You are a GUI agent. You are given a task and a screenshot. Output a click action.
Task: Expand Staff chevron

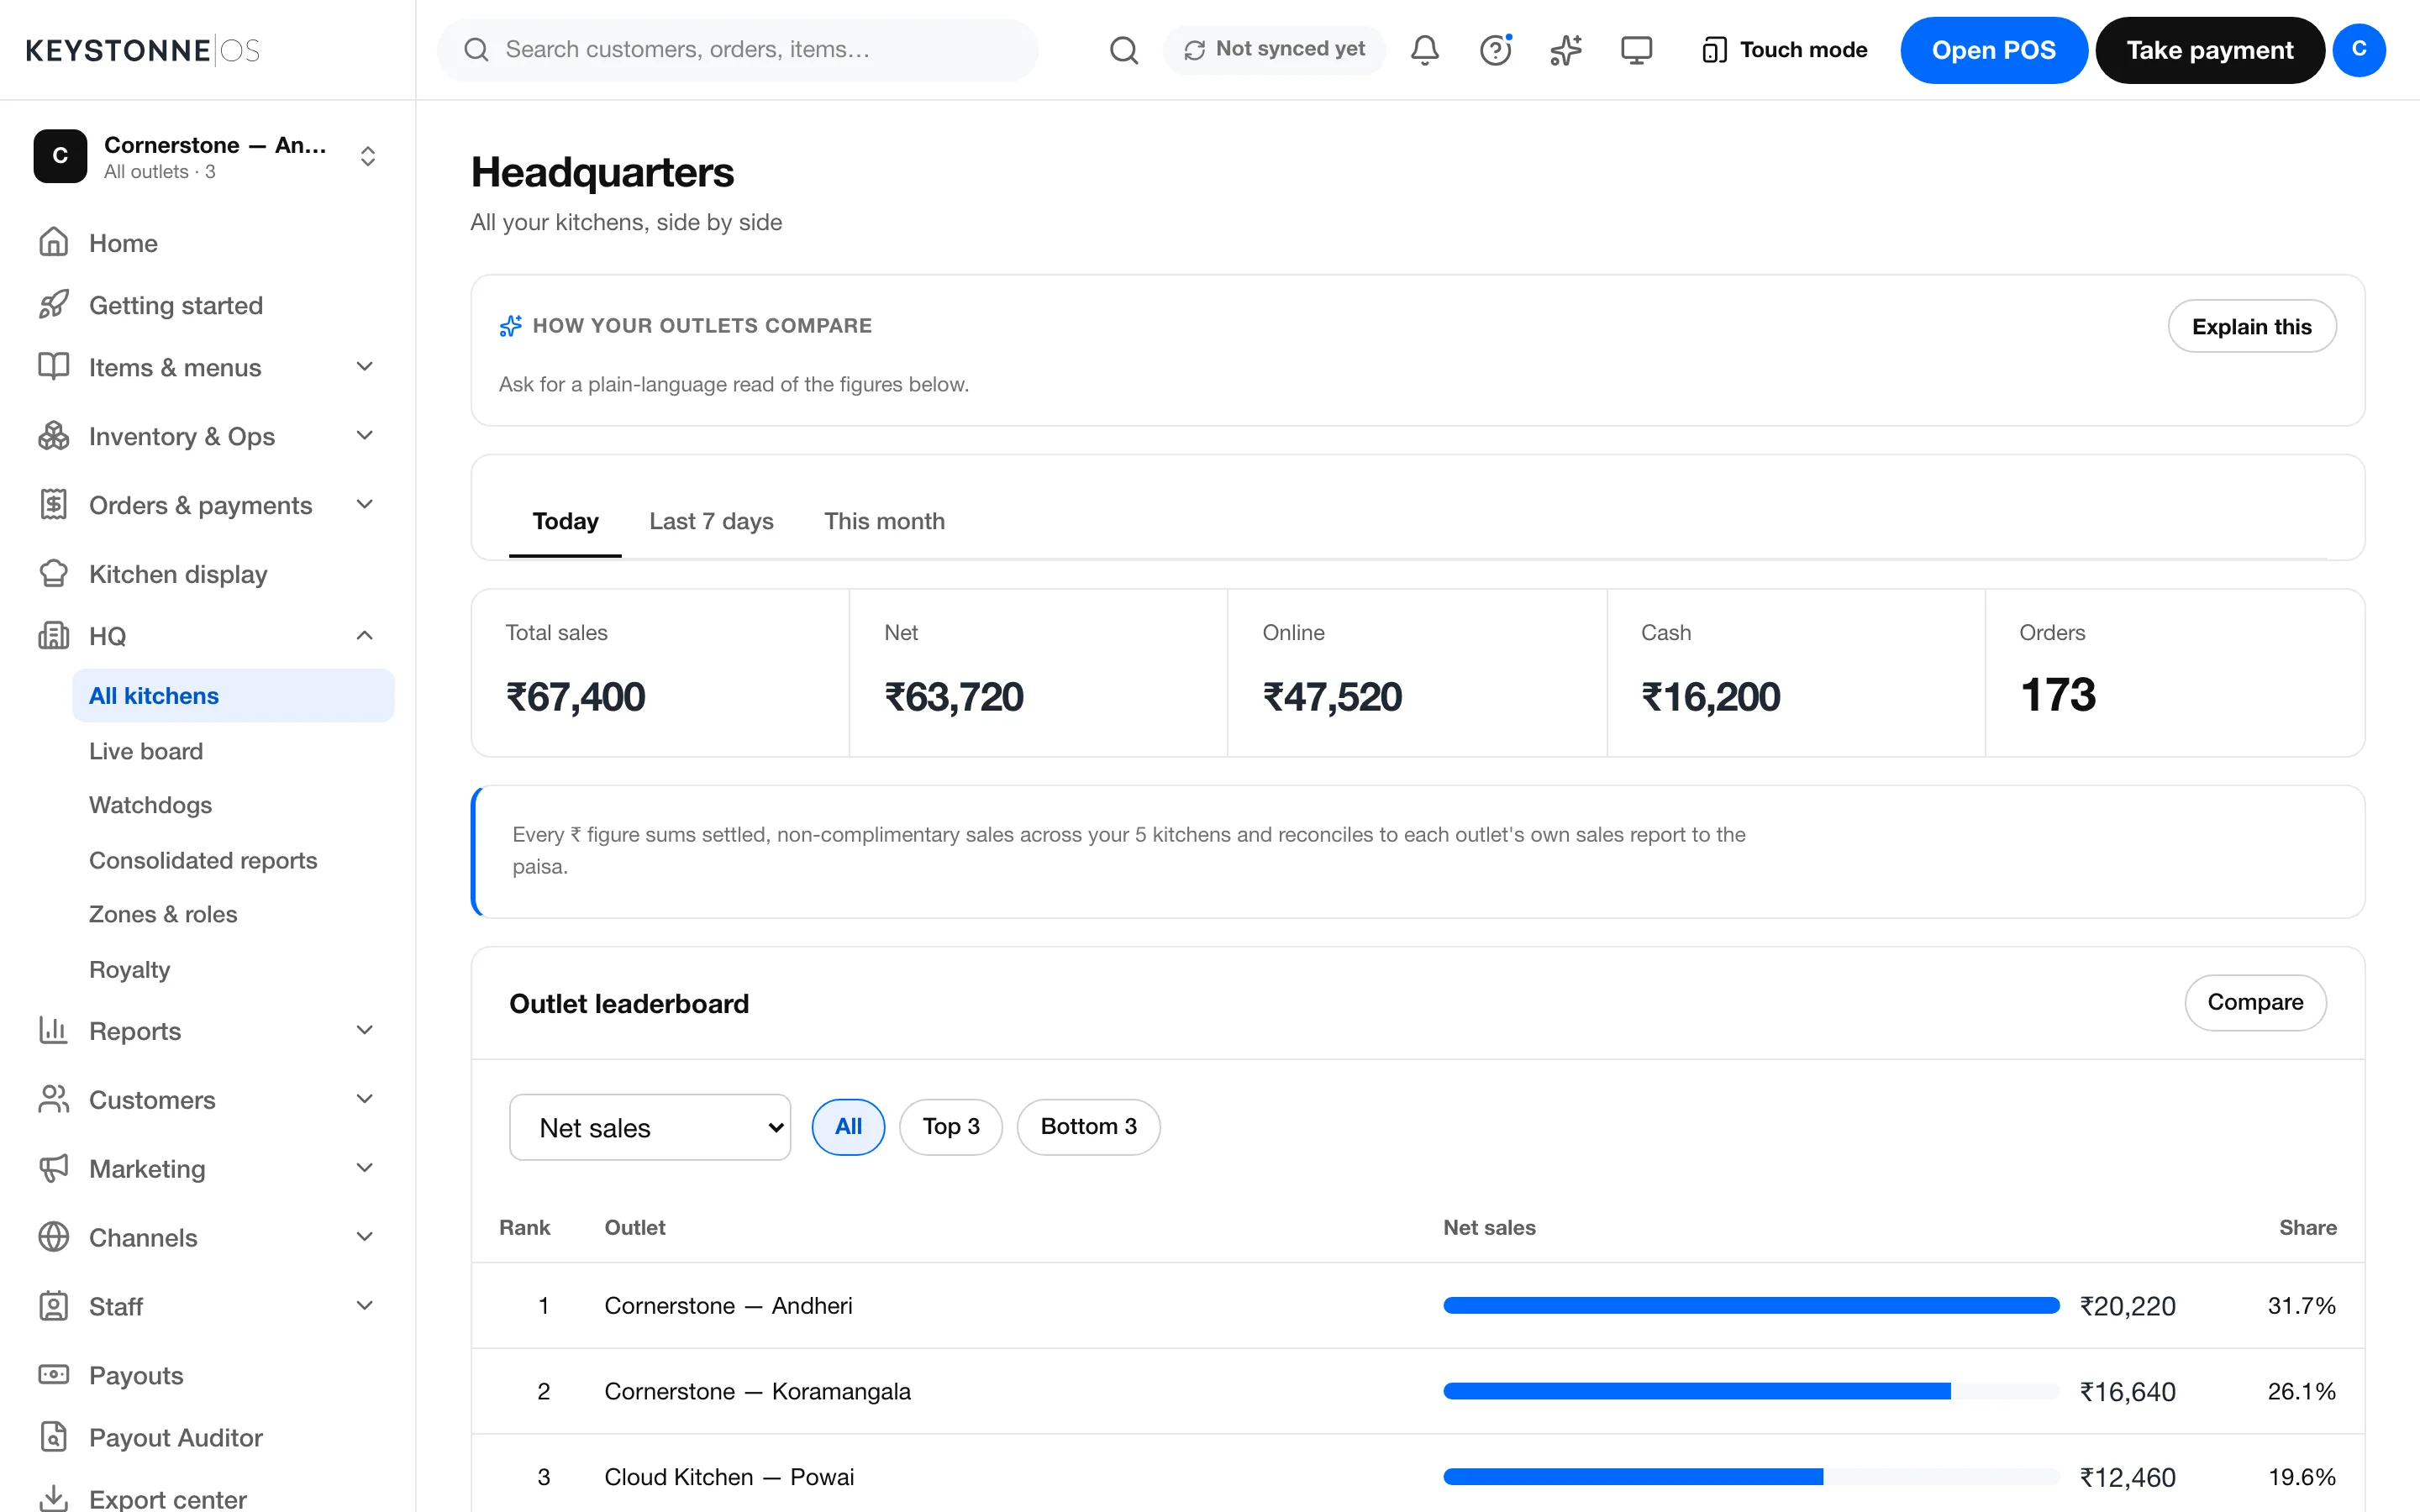365,1307
